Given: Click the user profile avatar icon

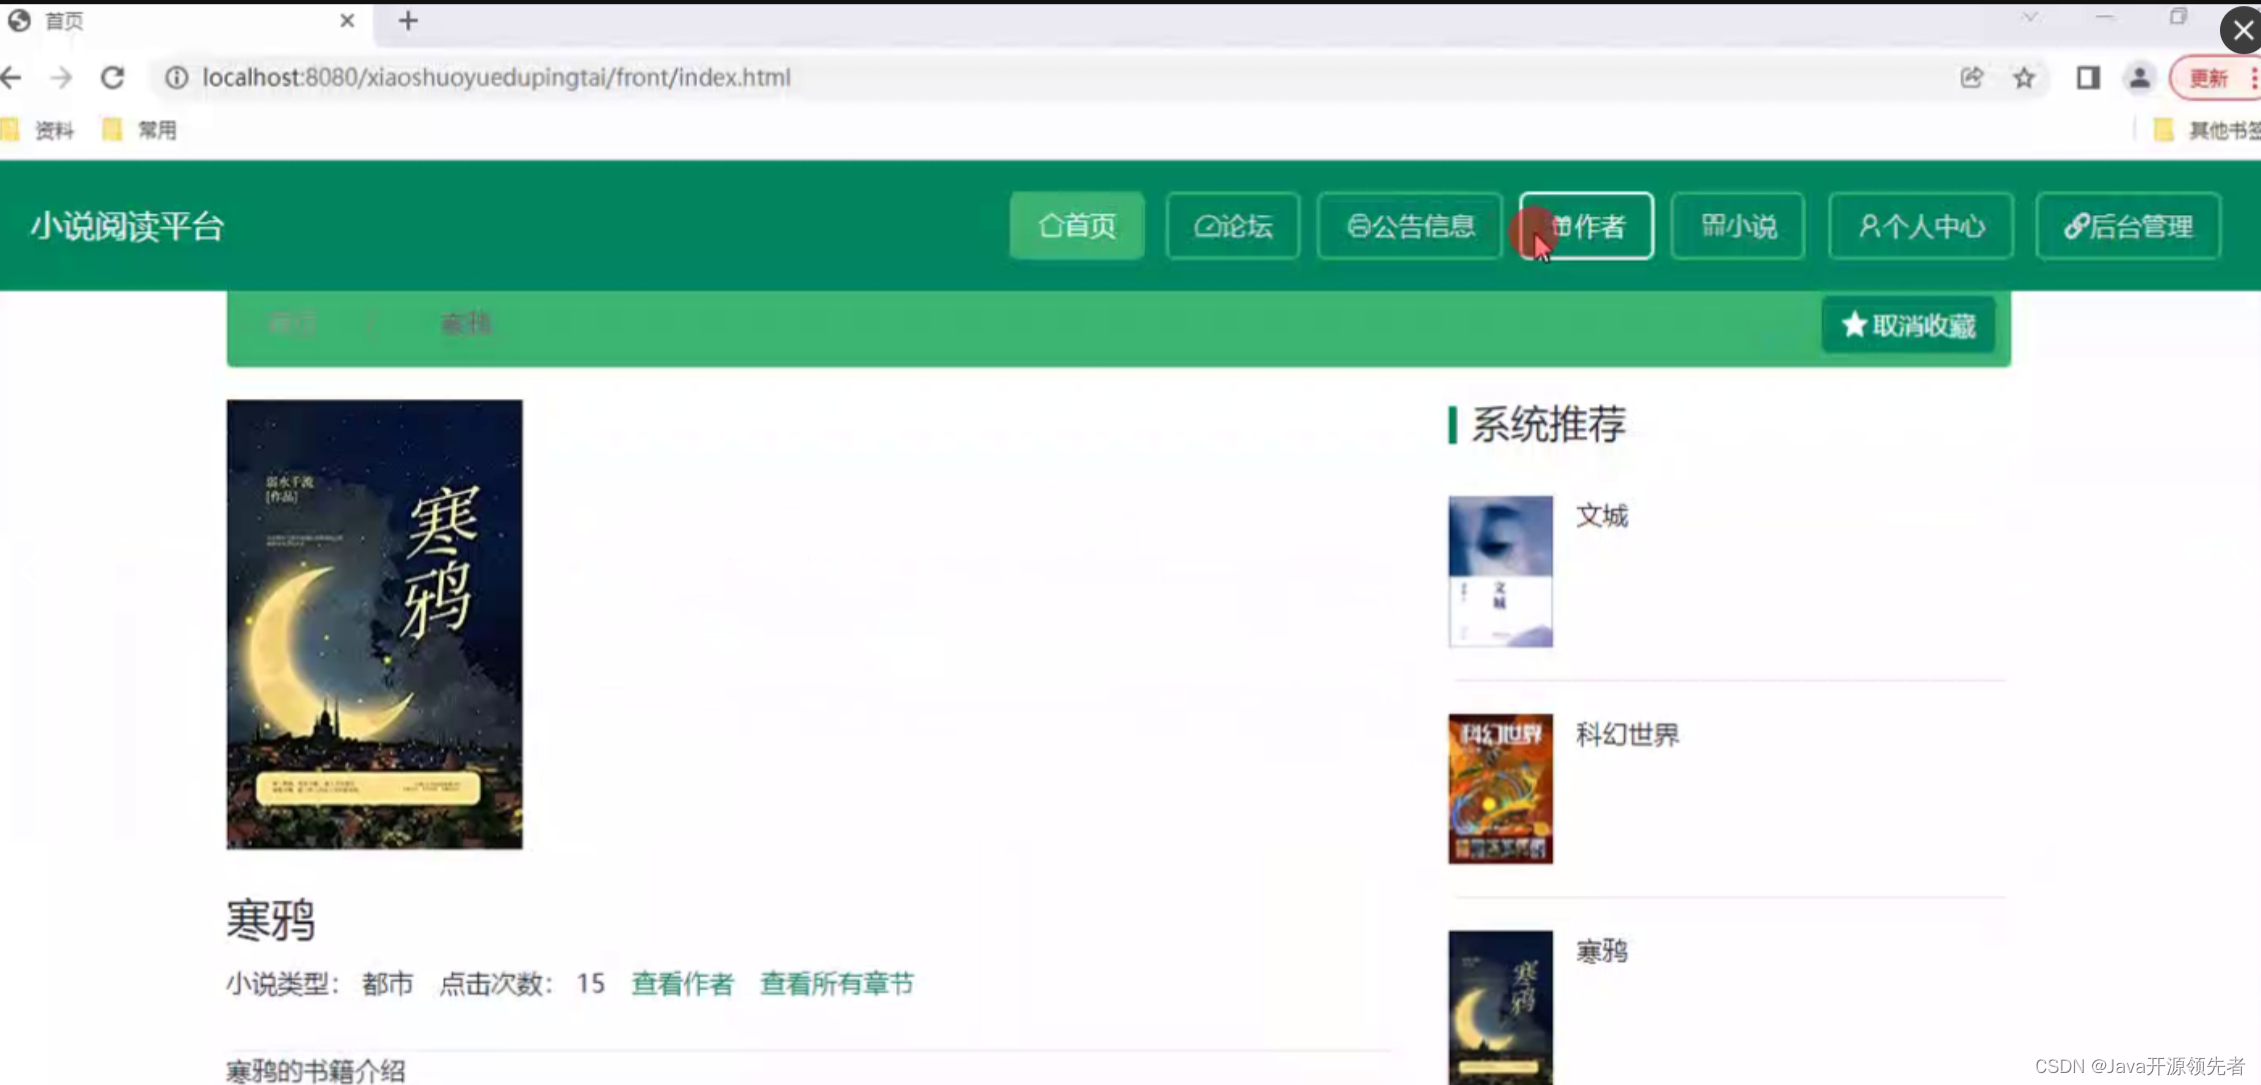Looking at the screenshot, I should point(2139,77).
